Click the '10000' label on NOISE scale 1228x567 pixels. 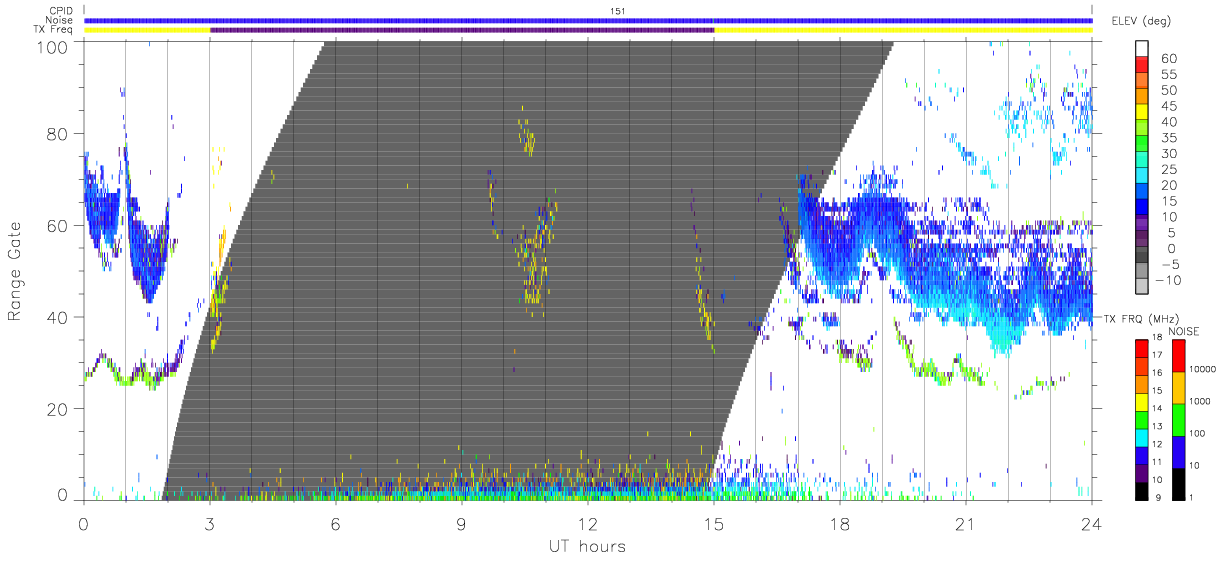coord(1203,369)
